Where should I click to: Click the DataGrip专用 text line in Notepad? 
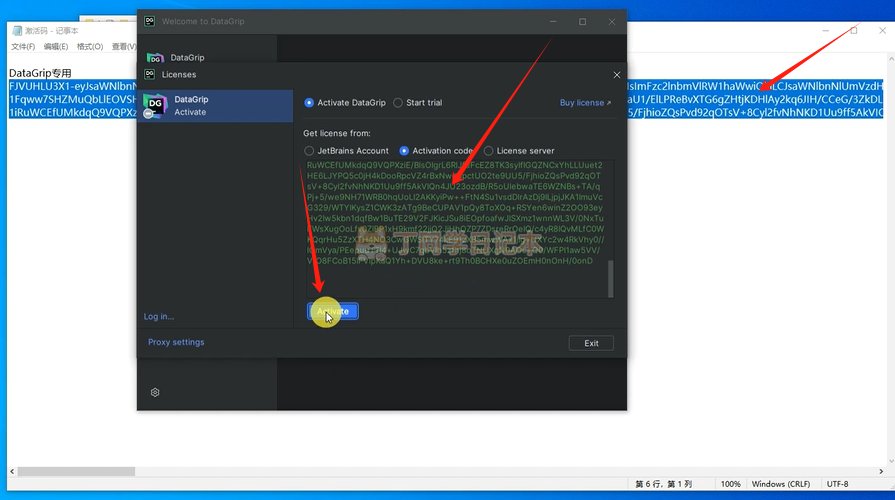tap(41, 73)
